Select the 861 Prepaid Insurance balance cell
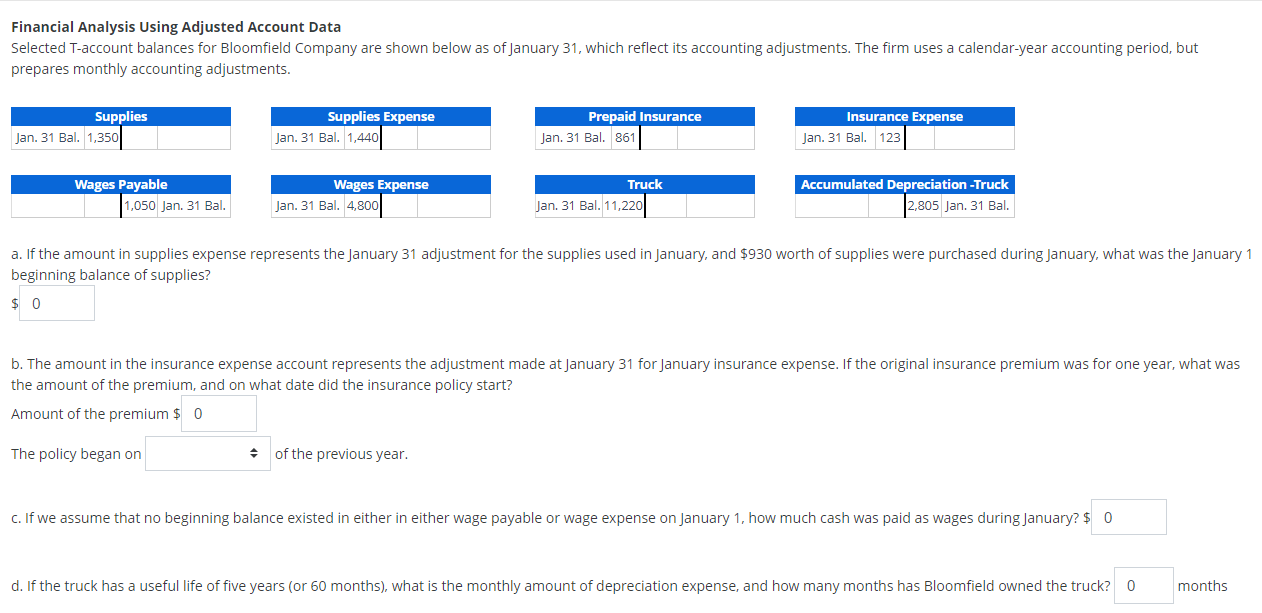The width and height of the screenshot is (1262, 613). pyautogui.click(x=625, y=137)
